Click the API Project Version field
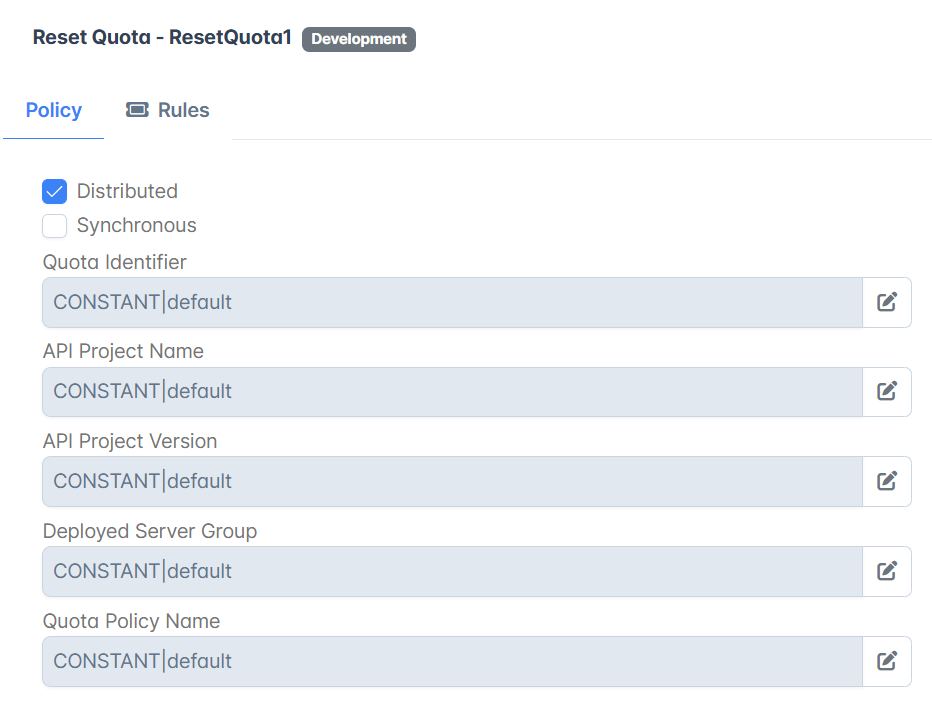The image size is (932, 709). (x=452, y=481)
